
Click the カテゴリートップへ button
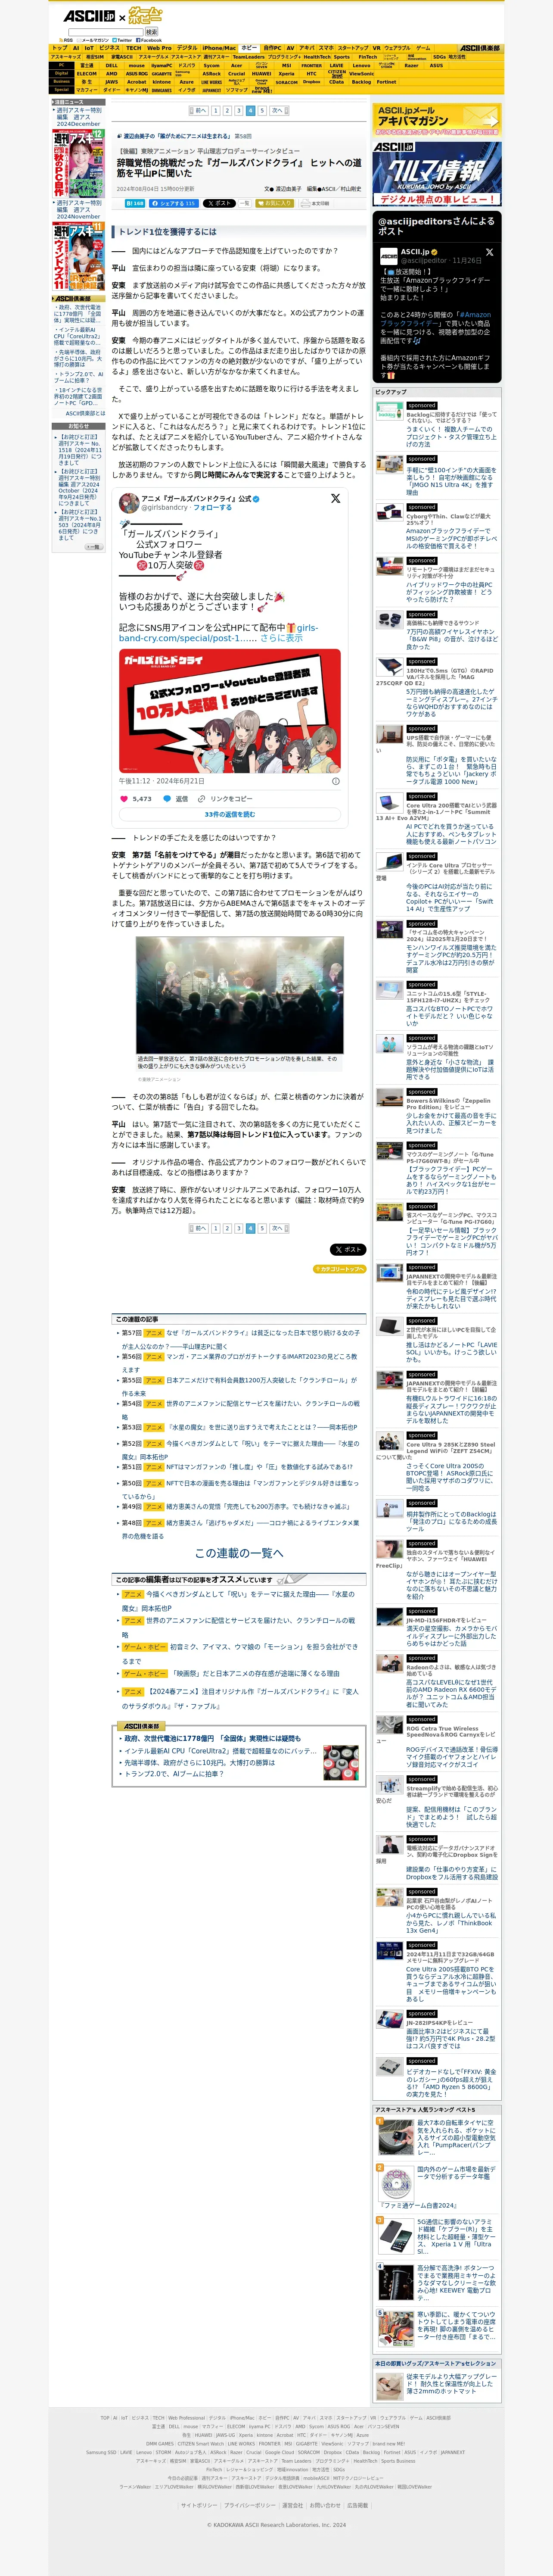pyautogui.click(x=340, y=1269)
